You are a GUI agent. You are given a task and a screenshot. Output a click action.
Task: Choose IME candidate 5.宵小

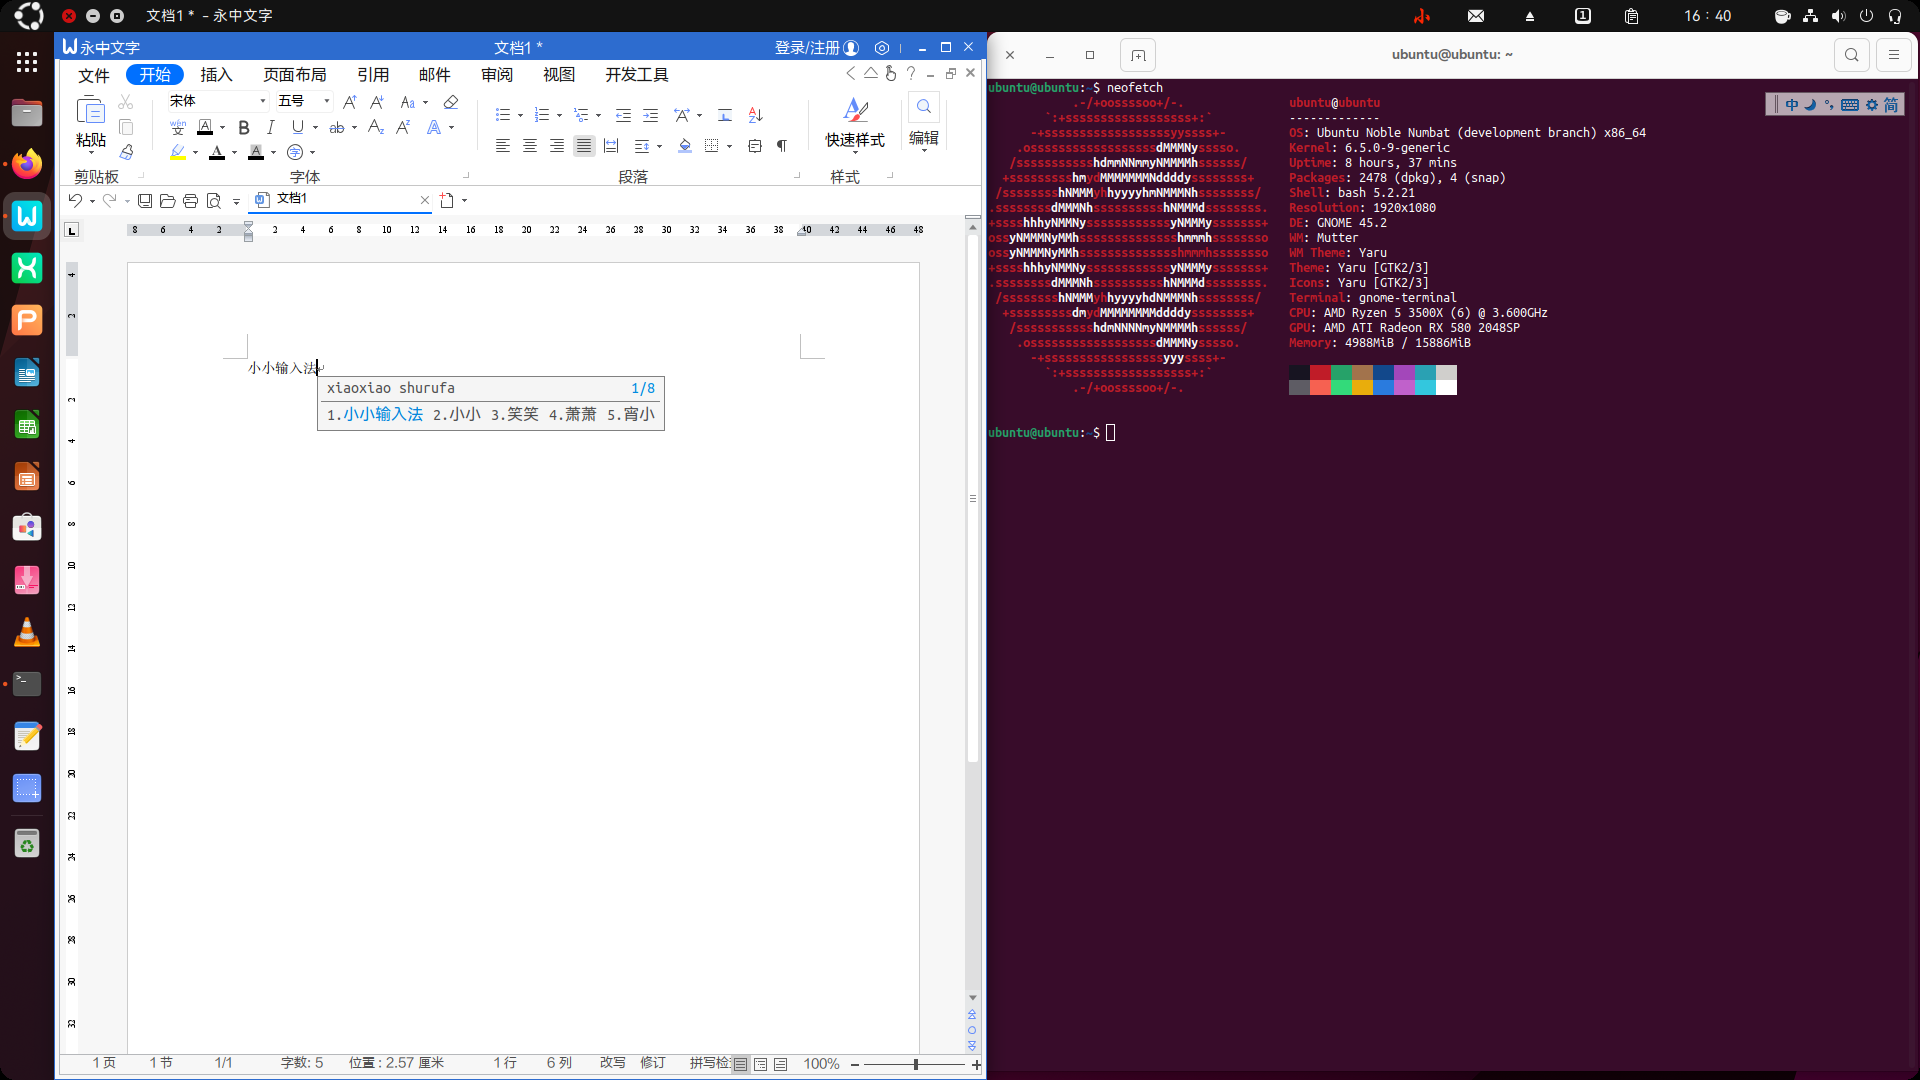(x=631, y=414)
